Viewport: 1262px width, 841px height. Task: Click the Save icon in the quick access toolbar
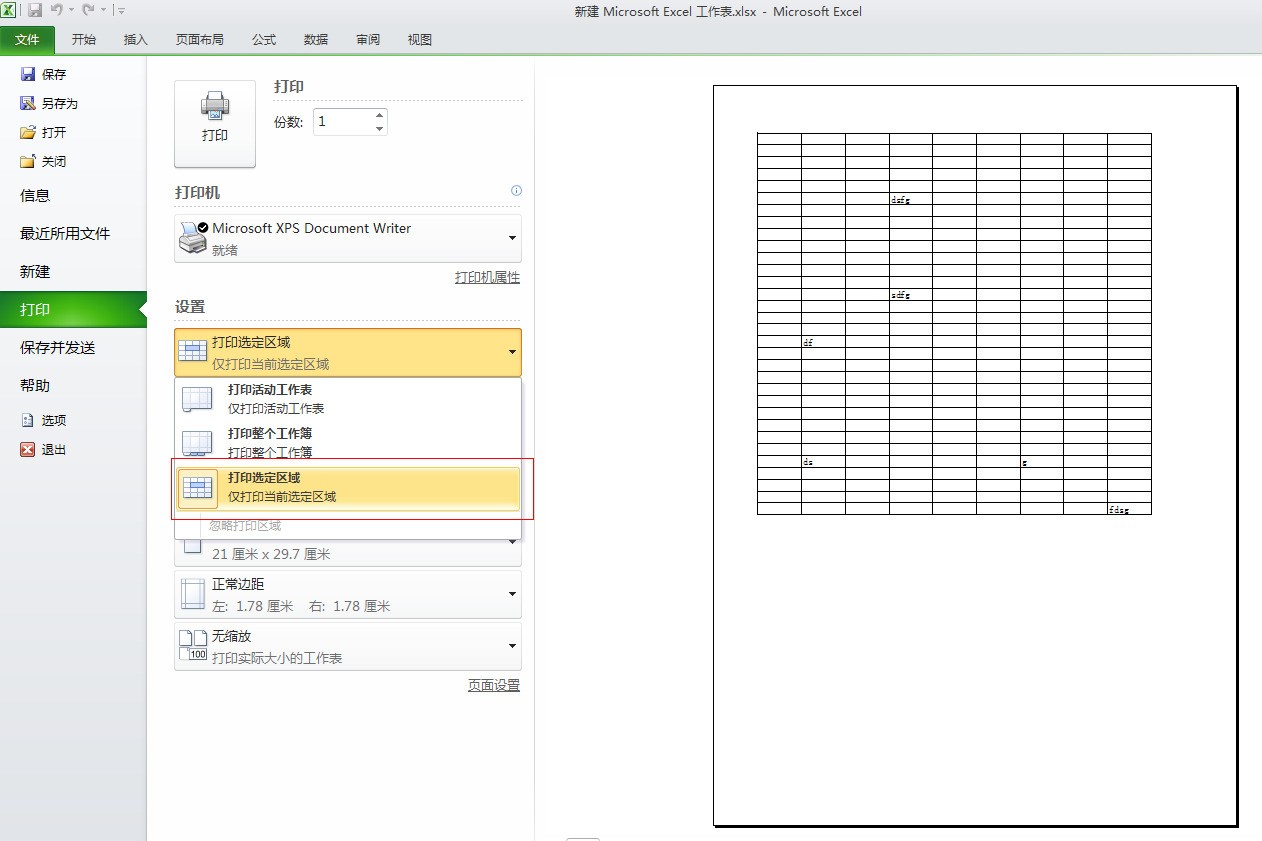(x=35, y=11)
